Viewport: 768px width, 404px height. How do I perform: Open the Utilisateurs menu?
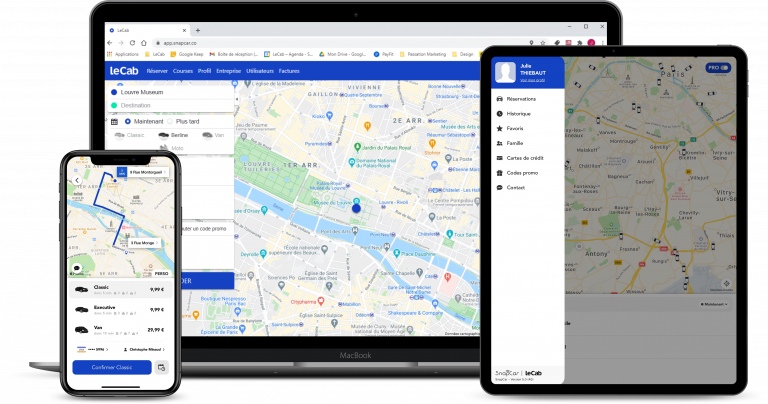tap(260, 71)
